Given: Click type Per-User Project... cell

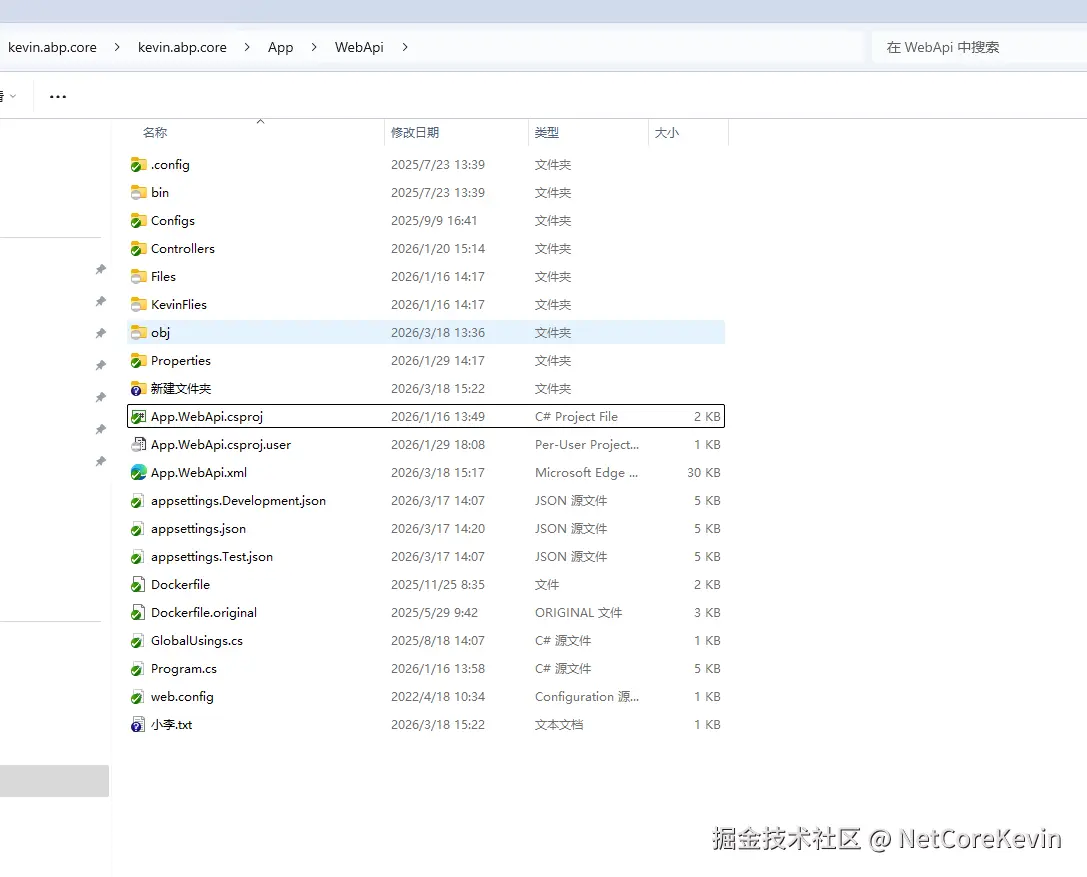Looking at the screenshot, I should pyautogui.click(x=587, y=444).
